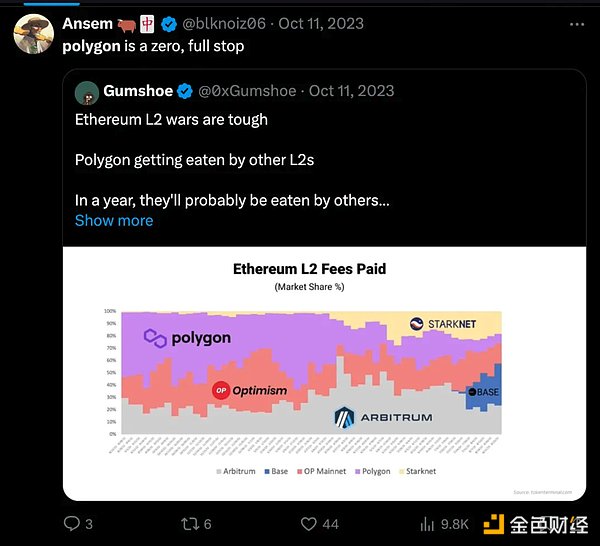Click the Ansem display name
Image resolution: width=600 pixels, height=546 pixels.
(x=87, y=23)
